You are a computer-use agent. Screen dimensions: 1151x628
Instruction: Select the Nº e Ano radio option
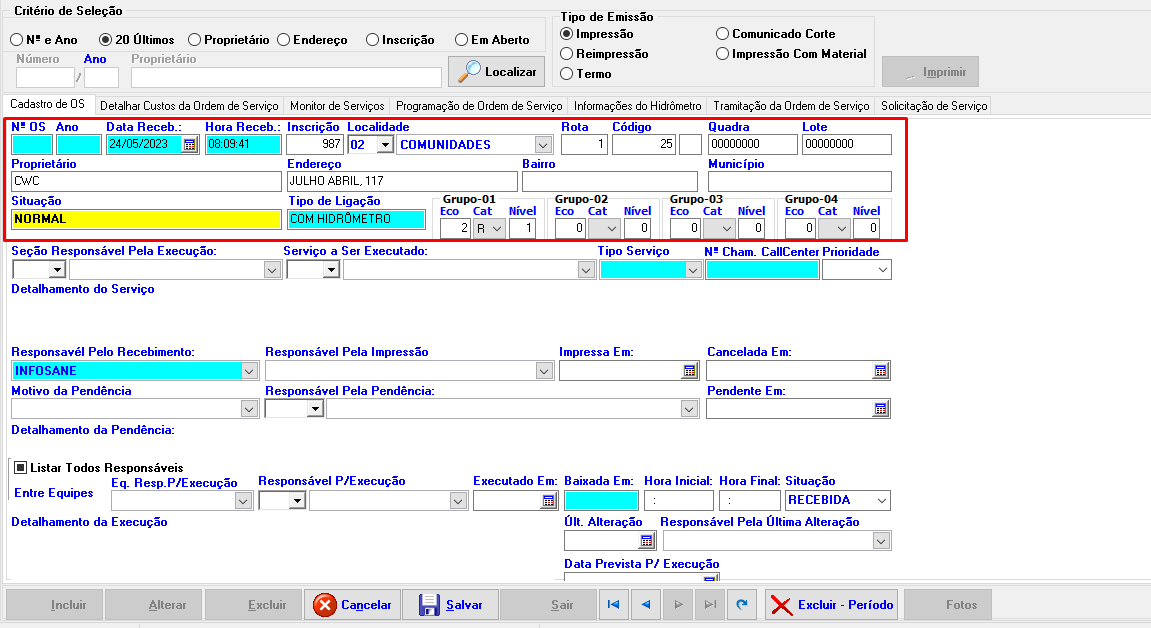coord(17,40)
